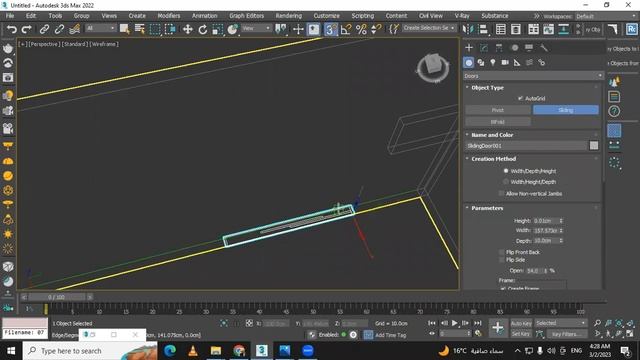Toggle the Set Key button
Viewport: 640px width, 360px height.
tap(521, 334)
